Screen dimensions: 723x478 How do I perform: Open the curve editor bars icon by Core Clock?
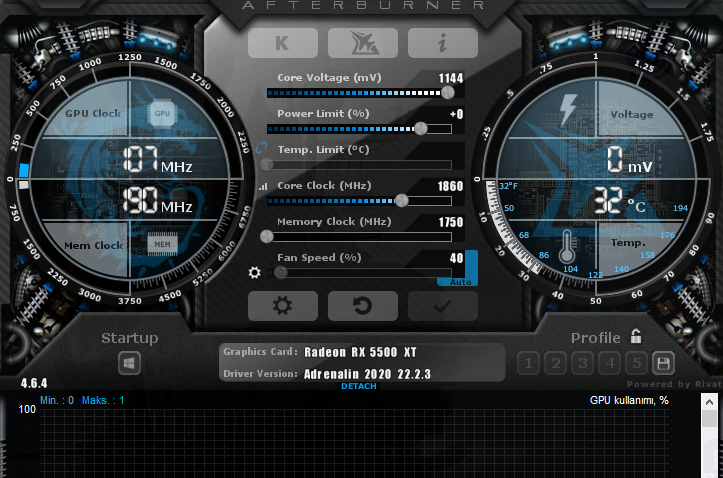click(x=263, y=186)
